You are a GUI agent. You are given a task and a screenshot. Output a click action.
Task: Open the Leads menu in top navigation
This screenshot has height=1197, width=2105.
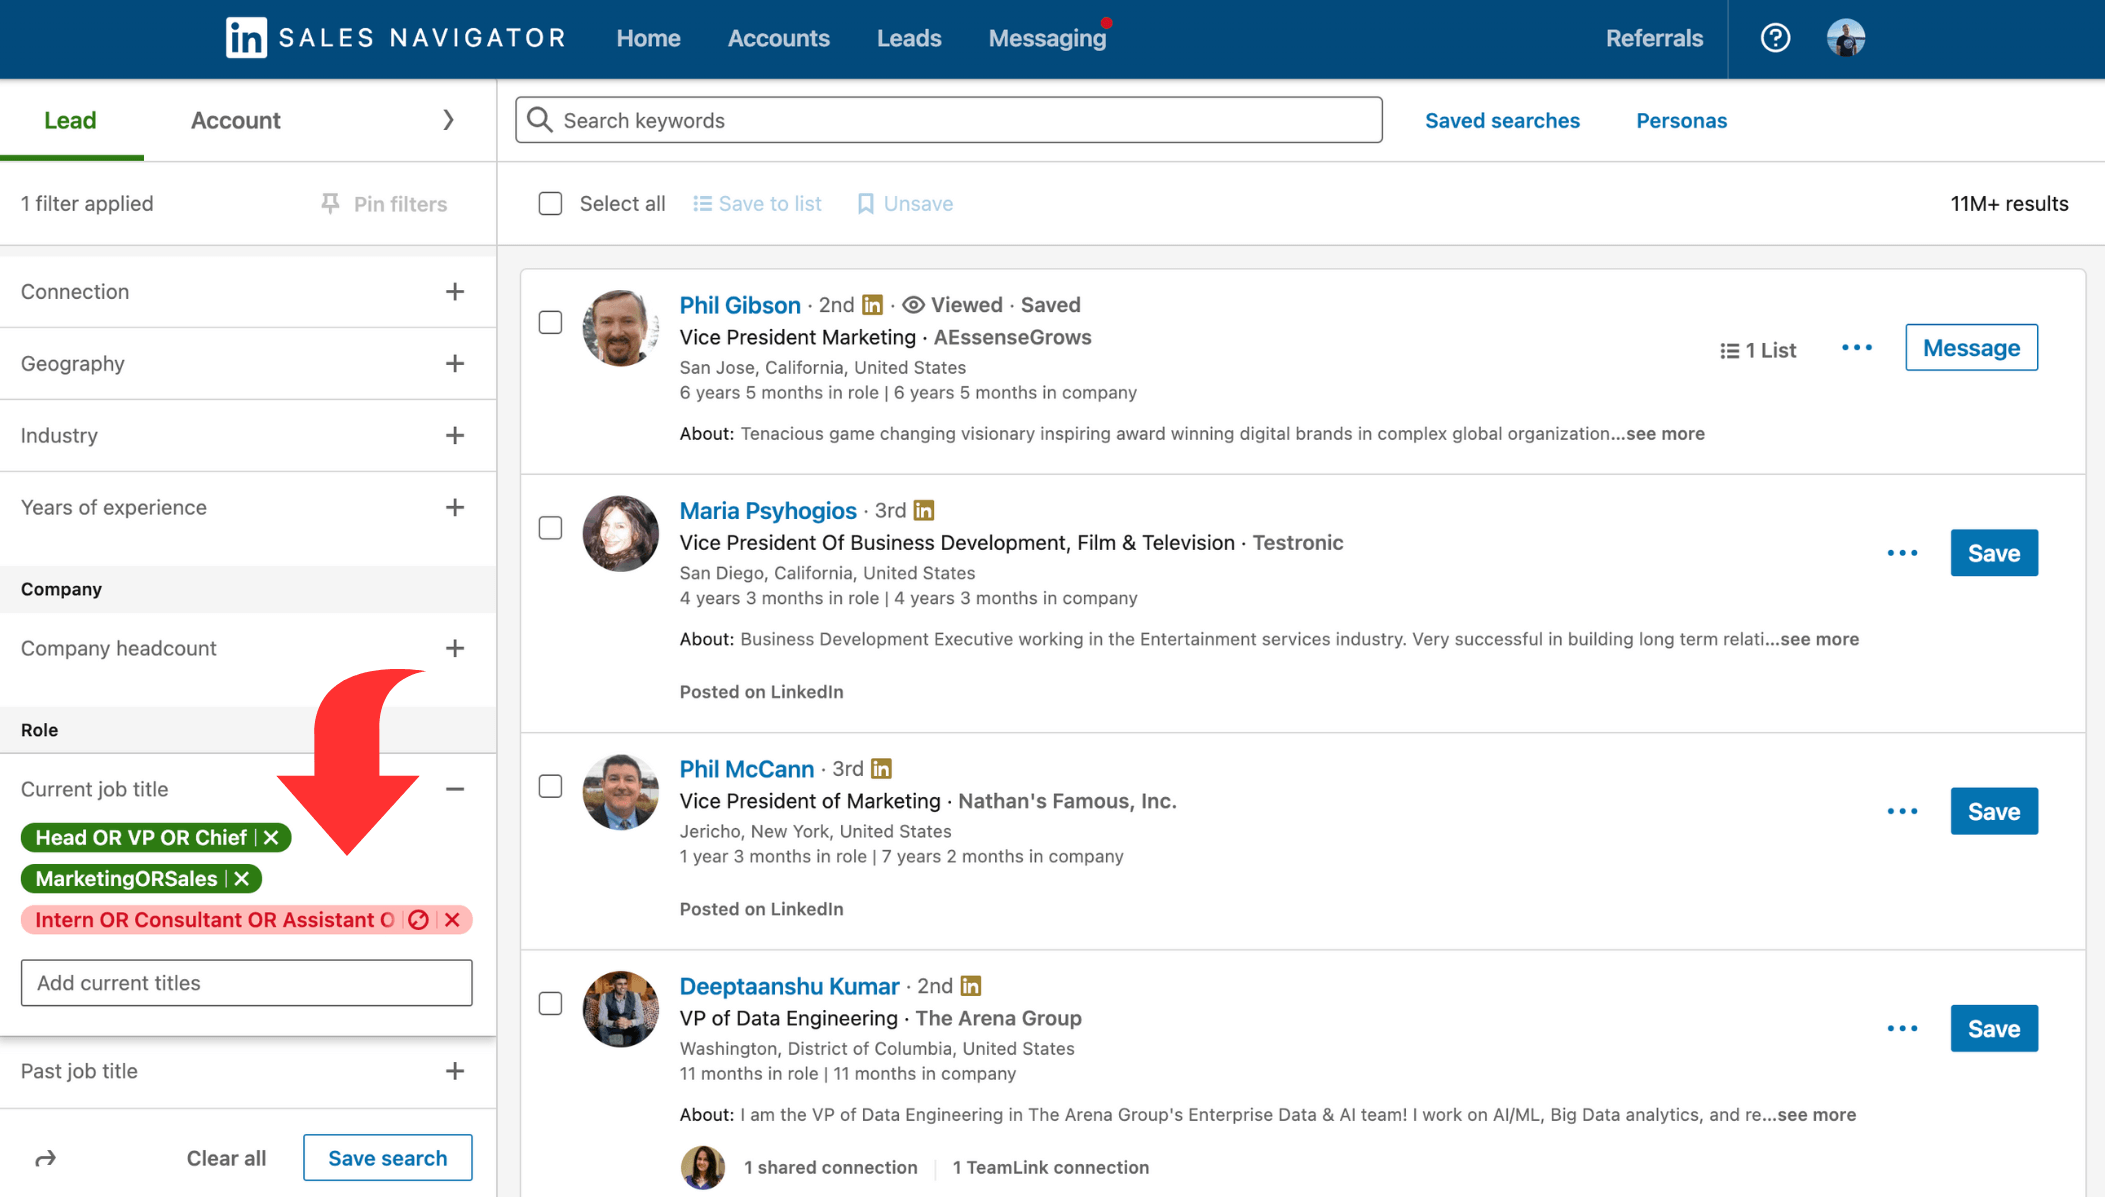click(908, 38)
